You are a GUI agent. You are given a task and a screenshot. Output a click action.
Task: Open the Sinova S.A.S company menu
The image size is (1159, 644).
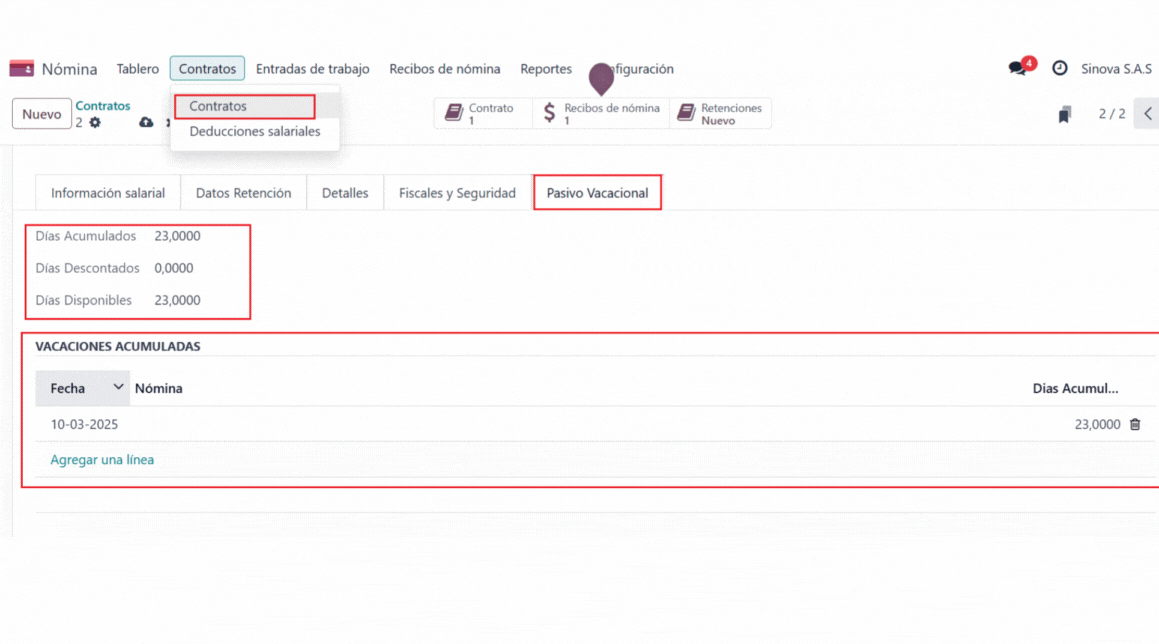coord(1116,69)
